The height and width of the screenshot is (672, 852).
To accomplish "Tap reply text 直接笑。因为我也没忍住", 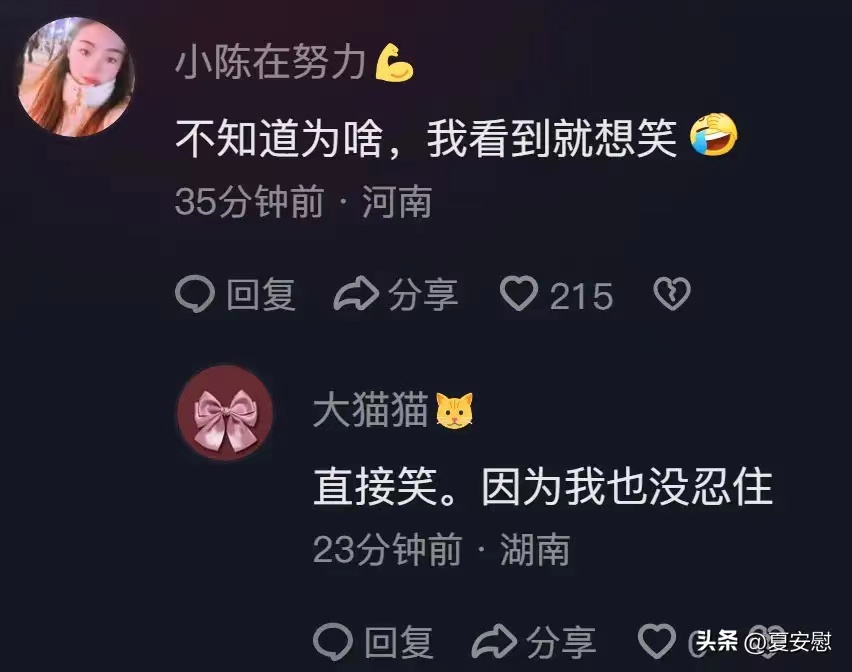I will (543, 486).
